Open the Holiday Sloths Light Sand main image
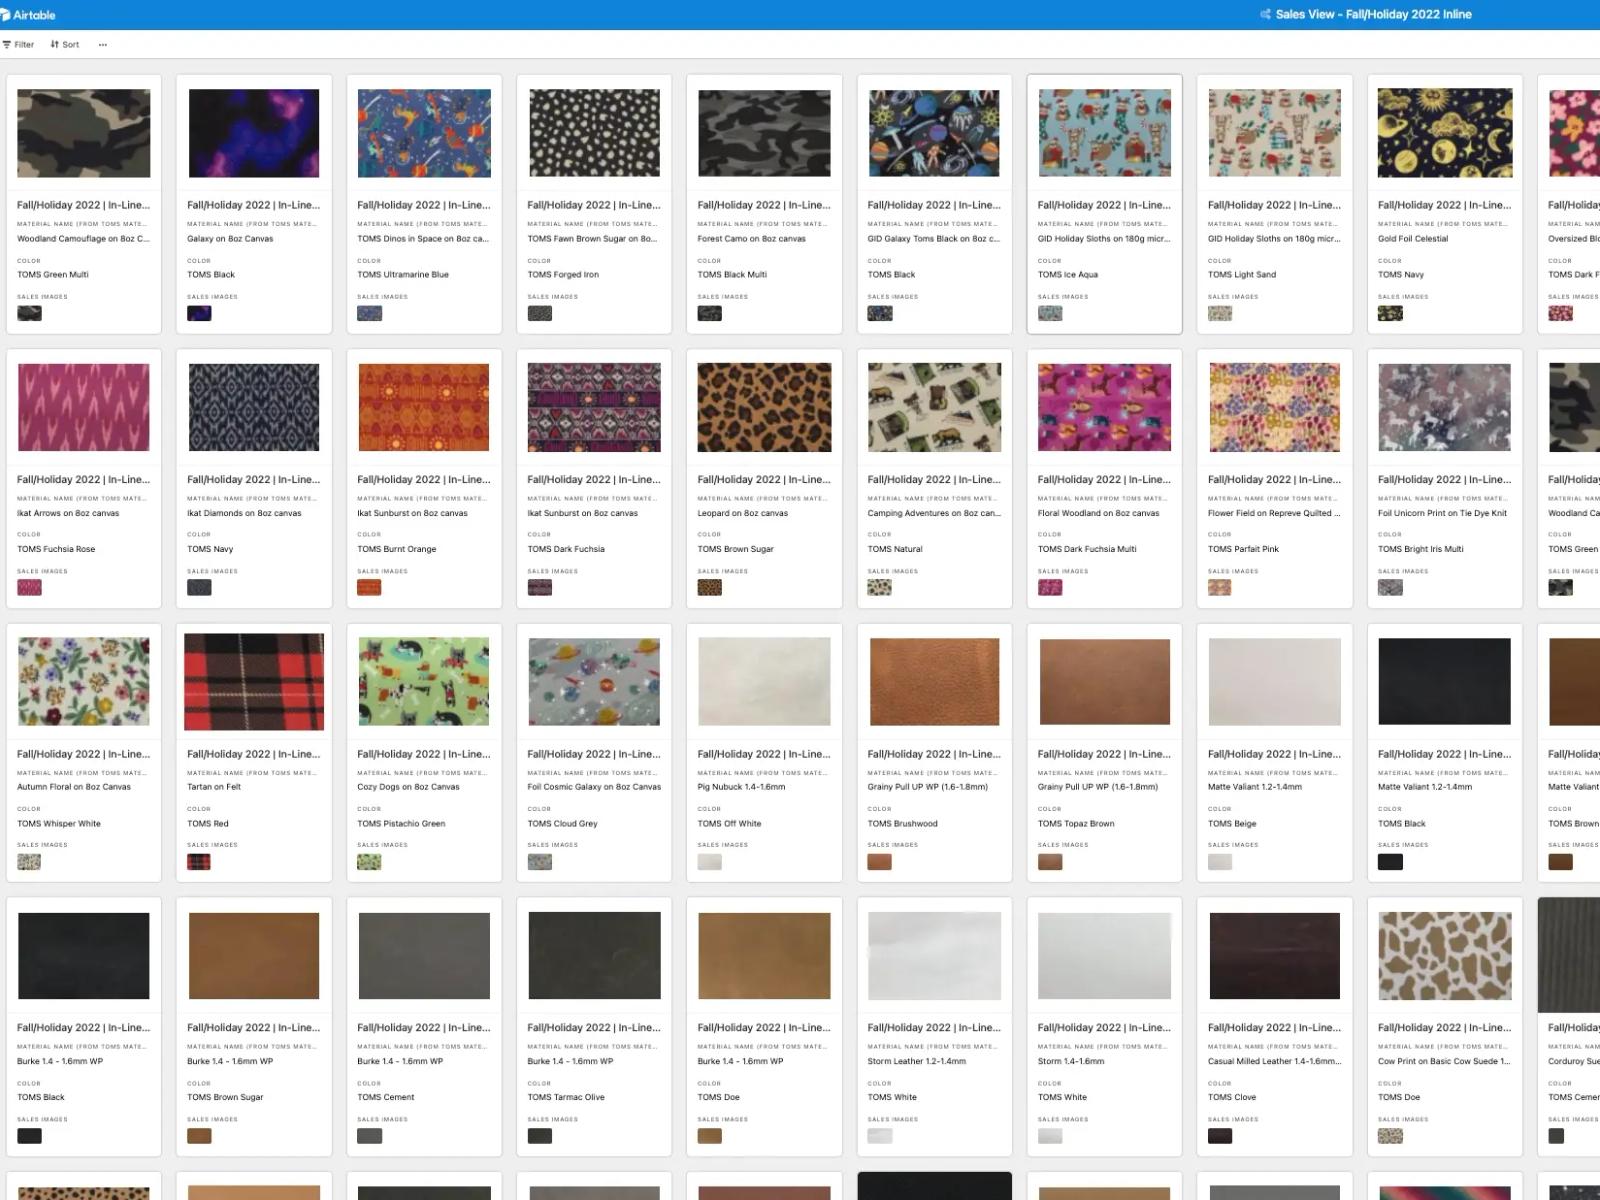This screenshot has width=1600, height=1200. [1274, 133]
